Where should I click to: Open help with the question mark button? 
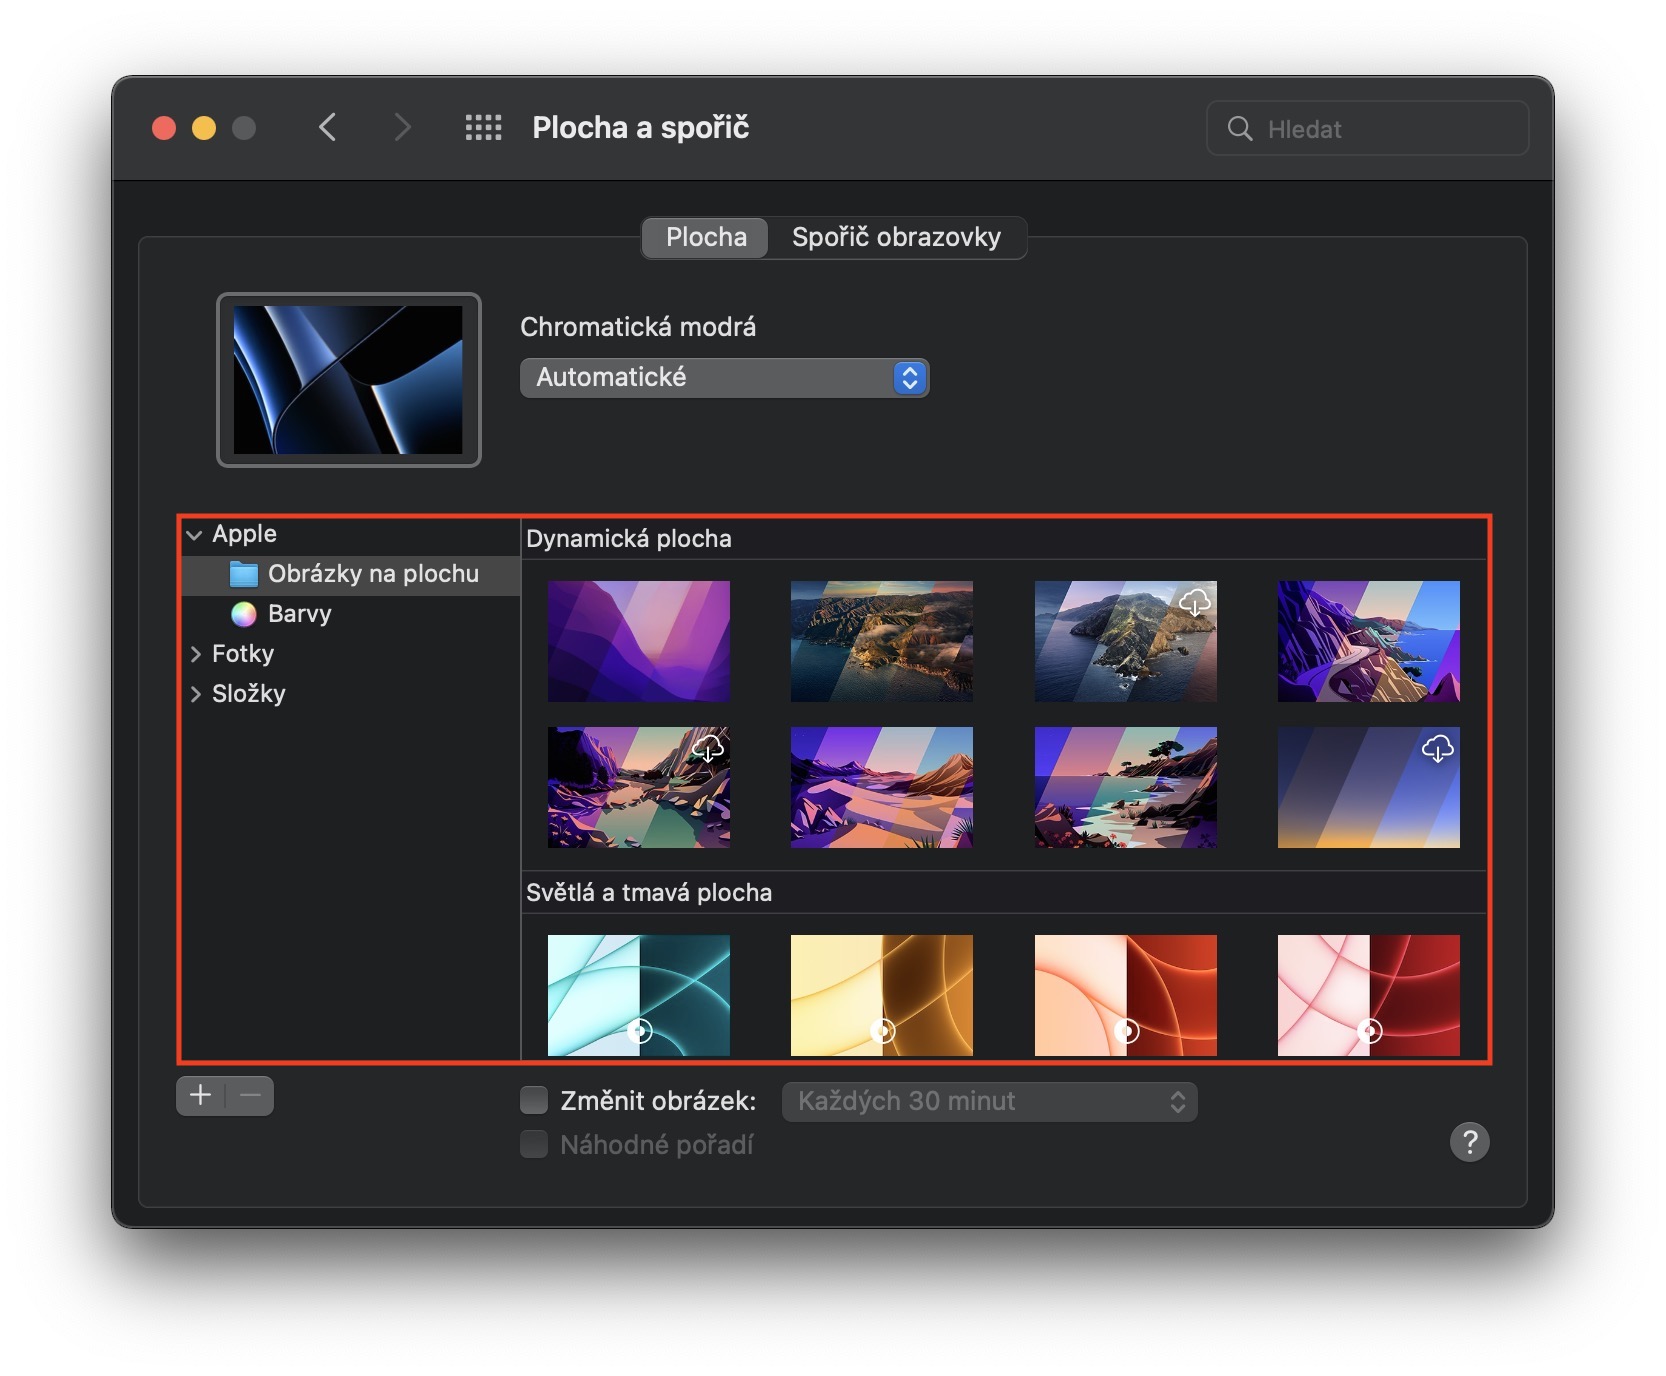(1469, 1142)
